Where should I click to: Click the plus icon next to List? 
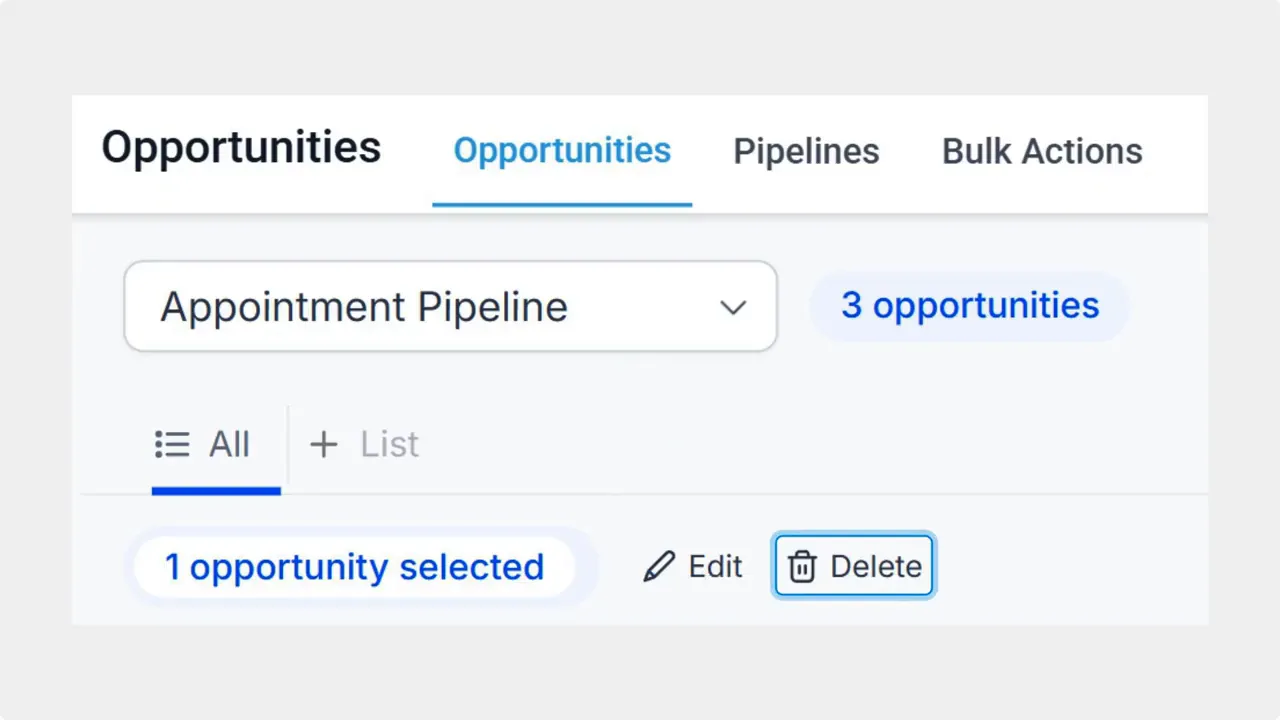[324, 445]
